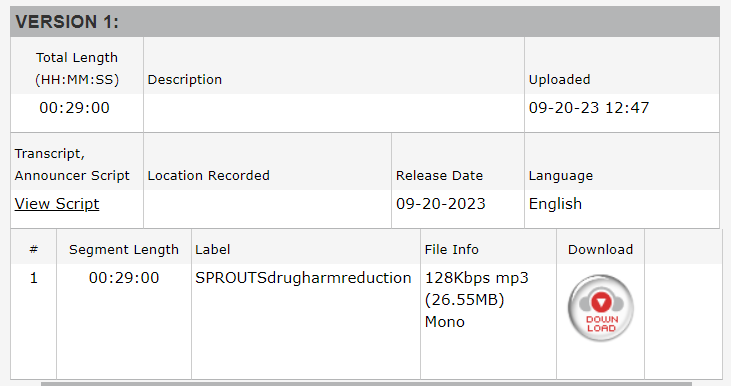The height and width of the screenshot is (386, 731).
Task: Click the release date 09-20-2023
Action: point(441,204)
